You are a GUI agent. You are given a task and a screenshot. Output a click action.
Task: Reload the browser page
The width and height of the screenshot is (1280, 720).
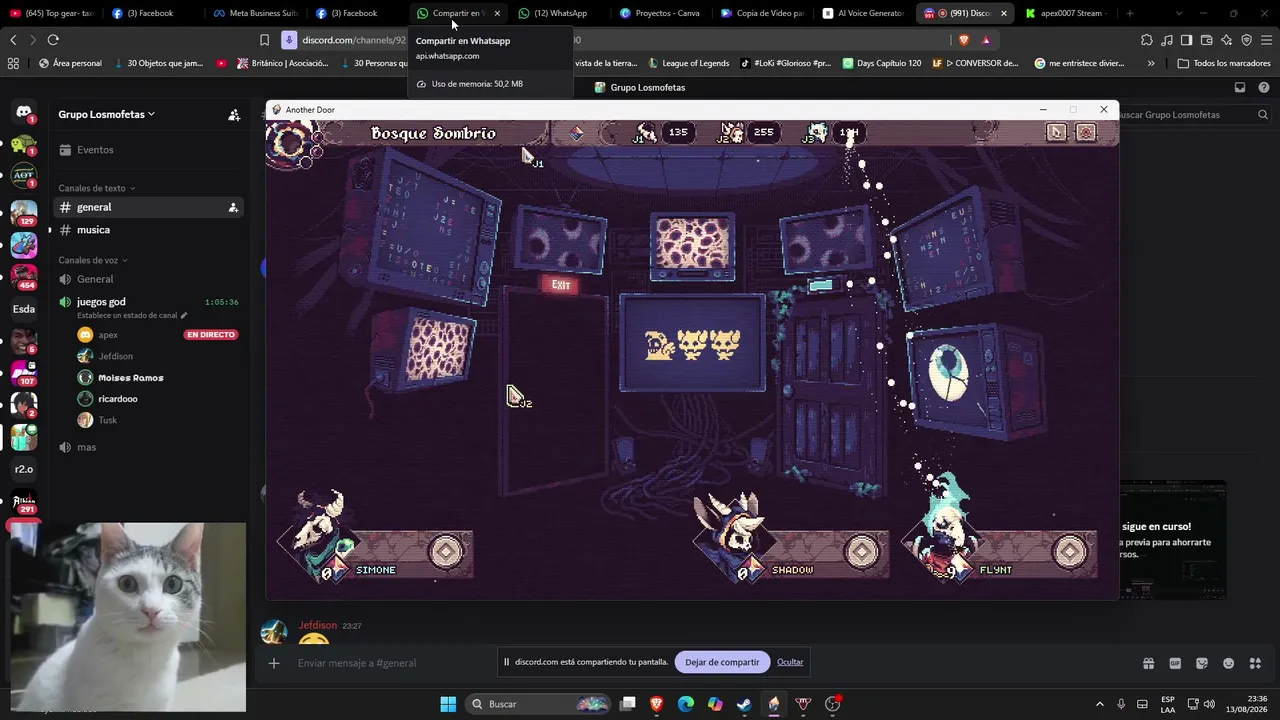click(x=53, y=40)
